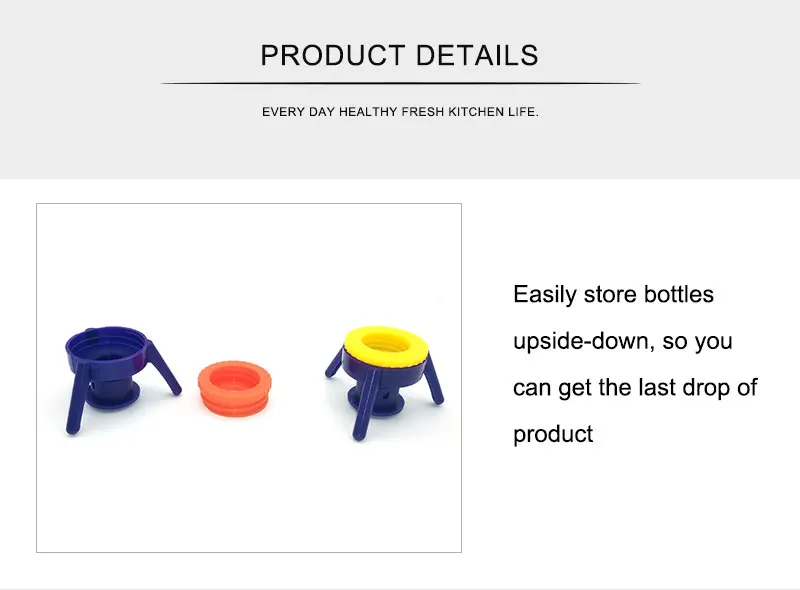Click the word 'PRODUCT' in the title
This screenshot has width=800, height=590.
[333, 55]
